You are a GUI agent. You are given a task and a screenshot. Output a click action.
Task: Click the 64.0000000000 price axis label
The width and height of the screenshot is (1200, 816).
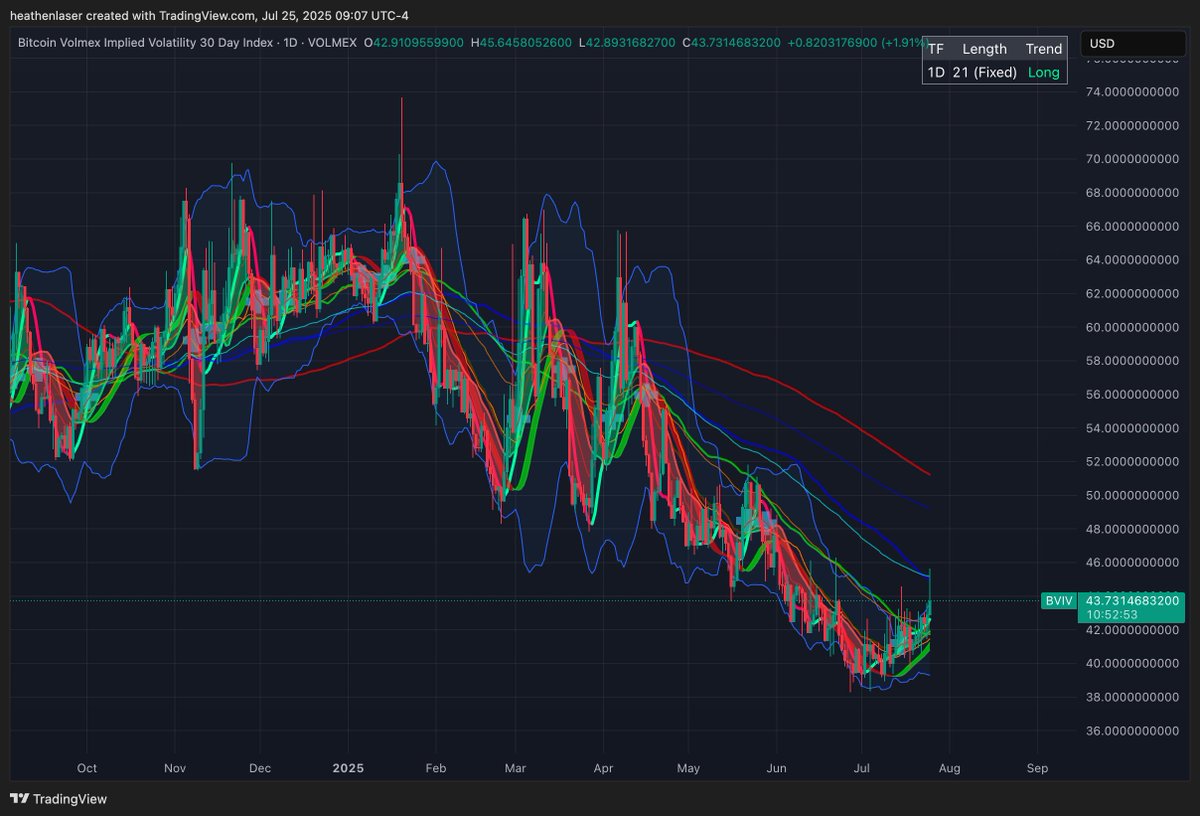[x=1133, y=260]
